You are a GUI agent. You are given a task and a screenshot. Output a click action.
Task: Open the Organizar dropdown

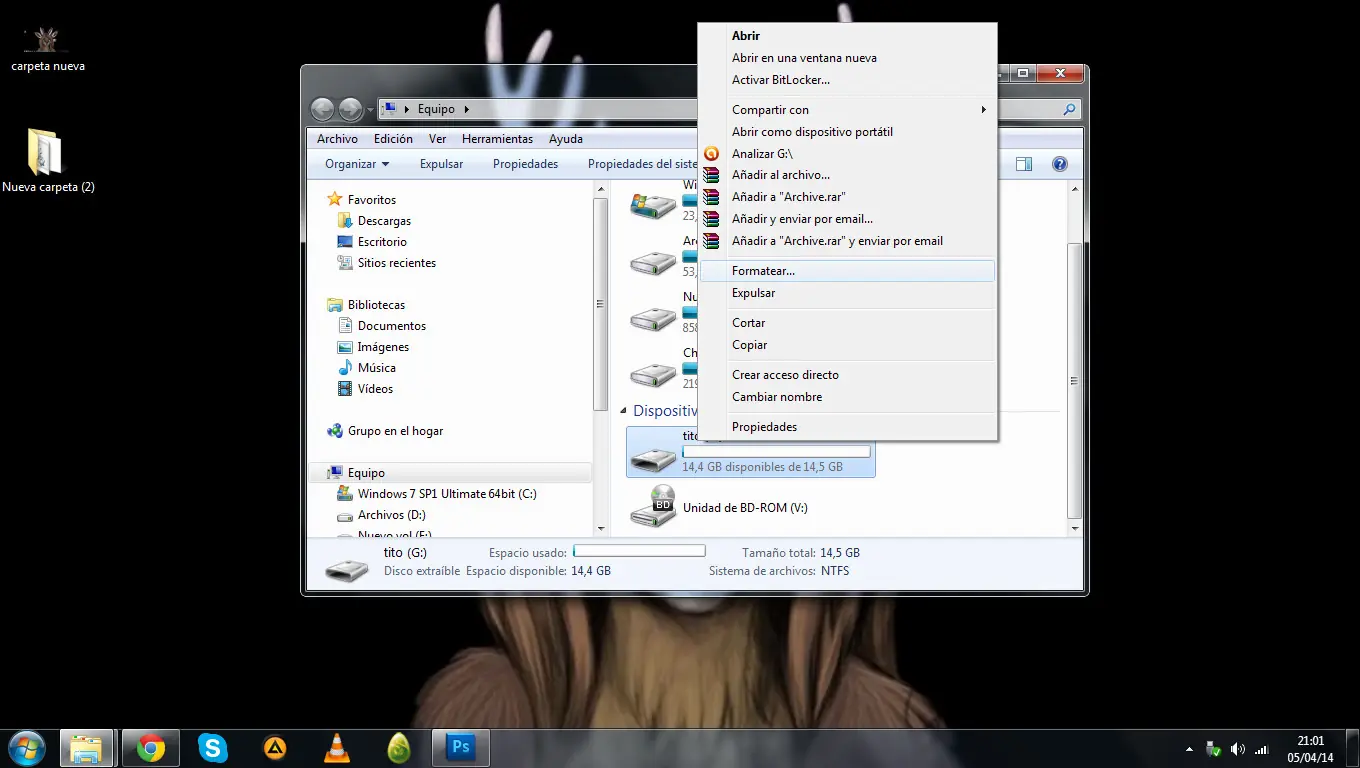(357, 164)
